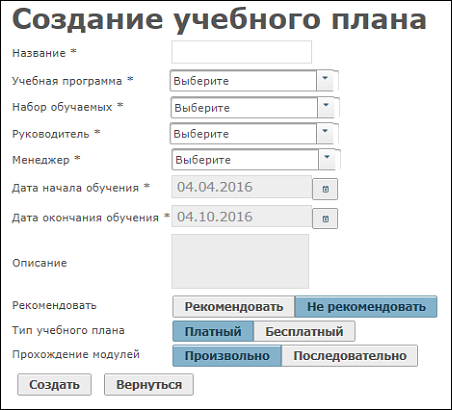Select the Рекомендовать toggle option
Image resolution: width=452 pixels, height=410 pixels.
point(234,306)
